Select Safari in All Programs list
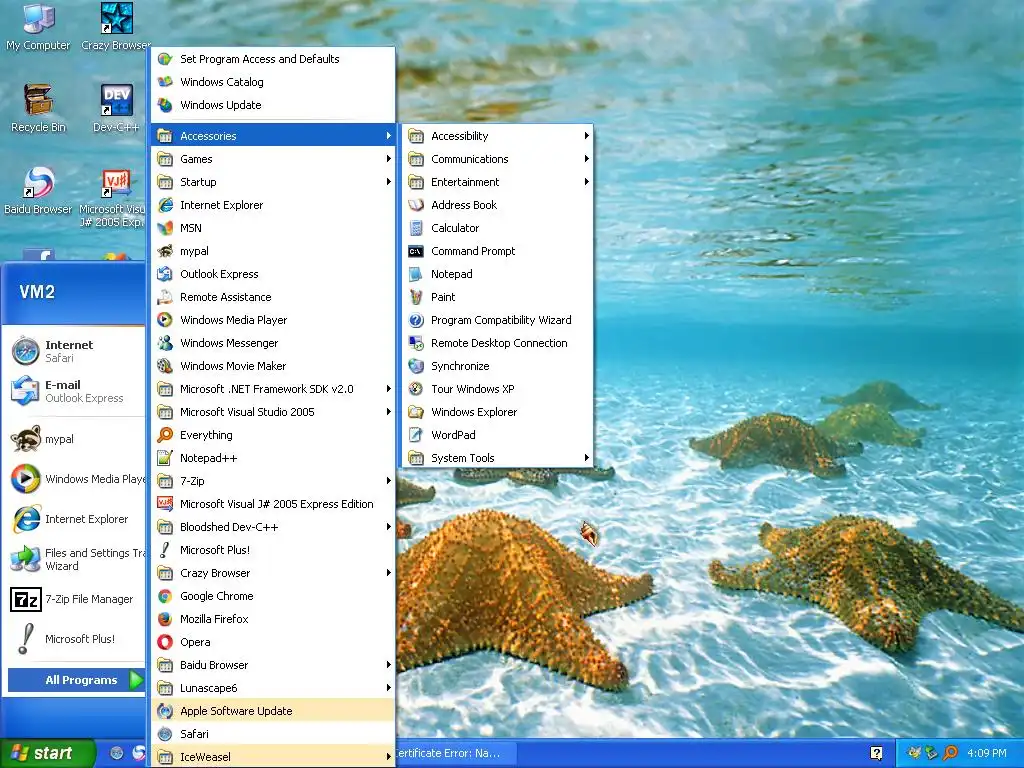Viewport: 1024px width, 768px height. click(274, 734)
